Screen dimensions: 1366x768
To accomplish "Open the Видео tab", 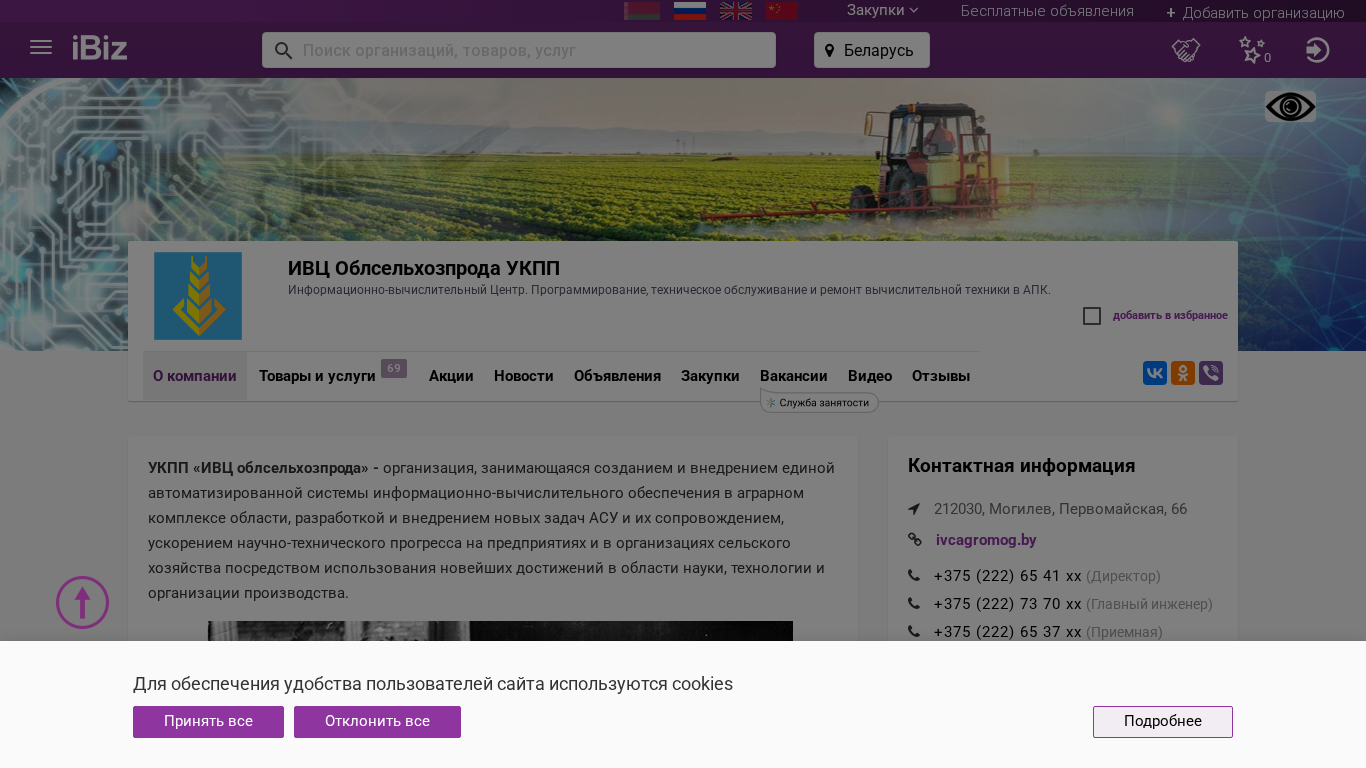I will tap(870, 376).
